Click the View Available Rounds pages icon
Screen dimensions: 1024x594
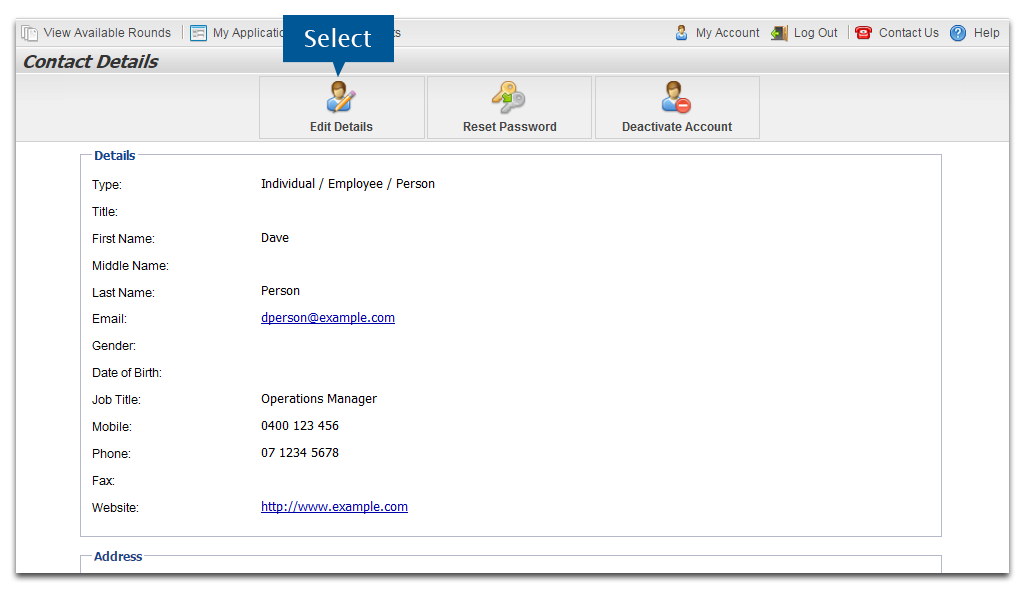(29, 33)
